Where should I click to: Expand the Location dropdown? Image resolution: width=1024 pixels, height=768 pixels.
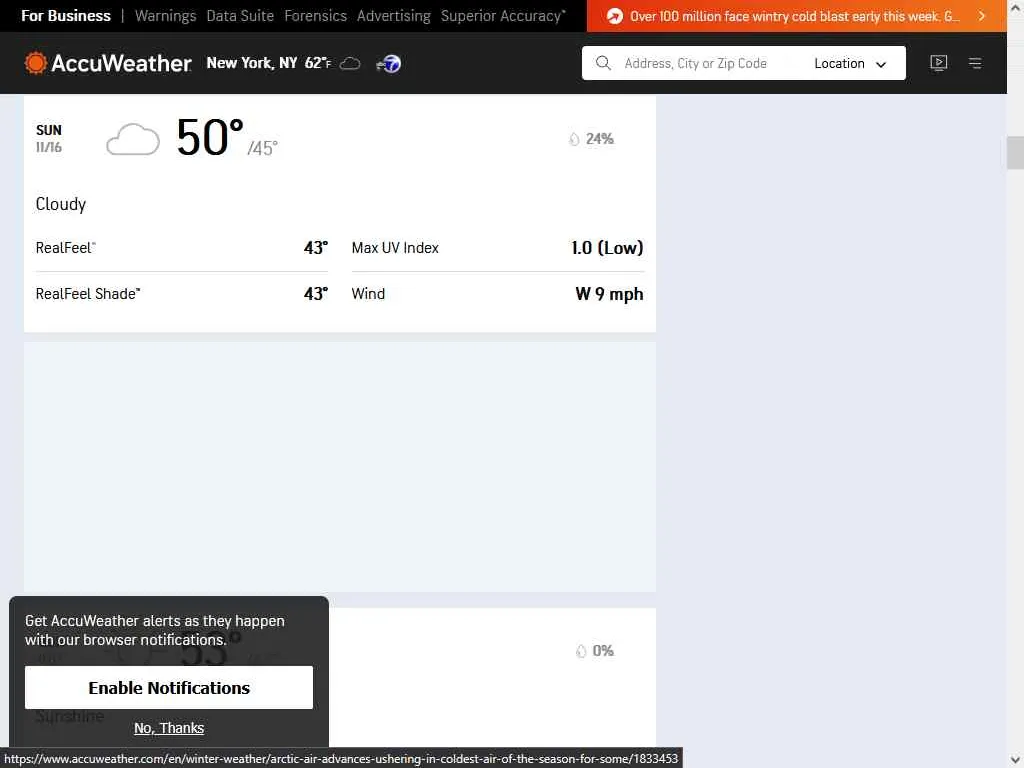tap(850, 63)
